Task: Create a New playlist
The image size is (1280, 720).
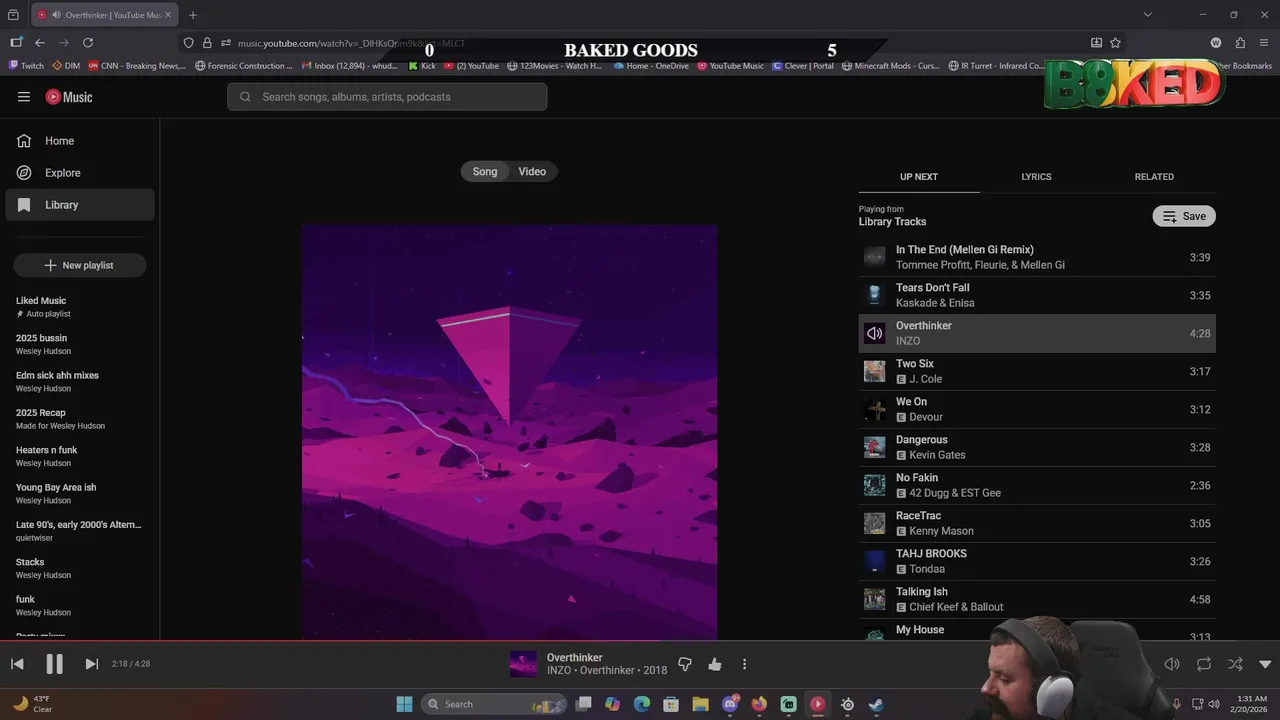Action: pos(80,265)
